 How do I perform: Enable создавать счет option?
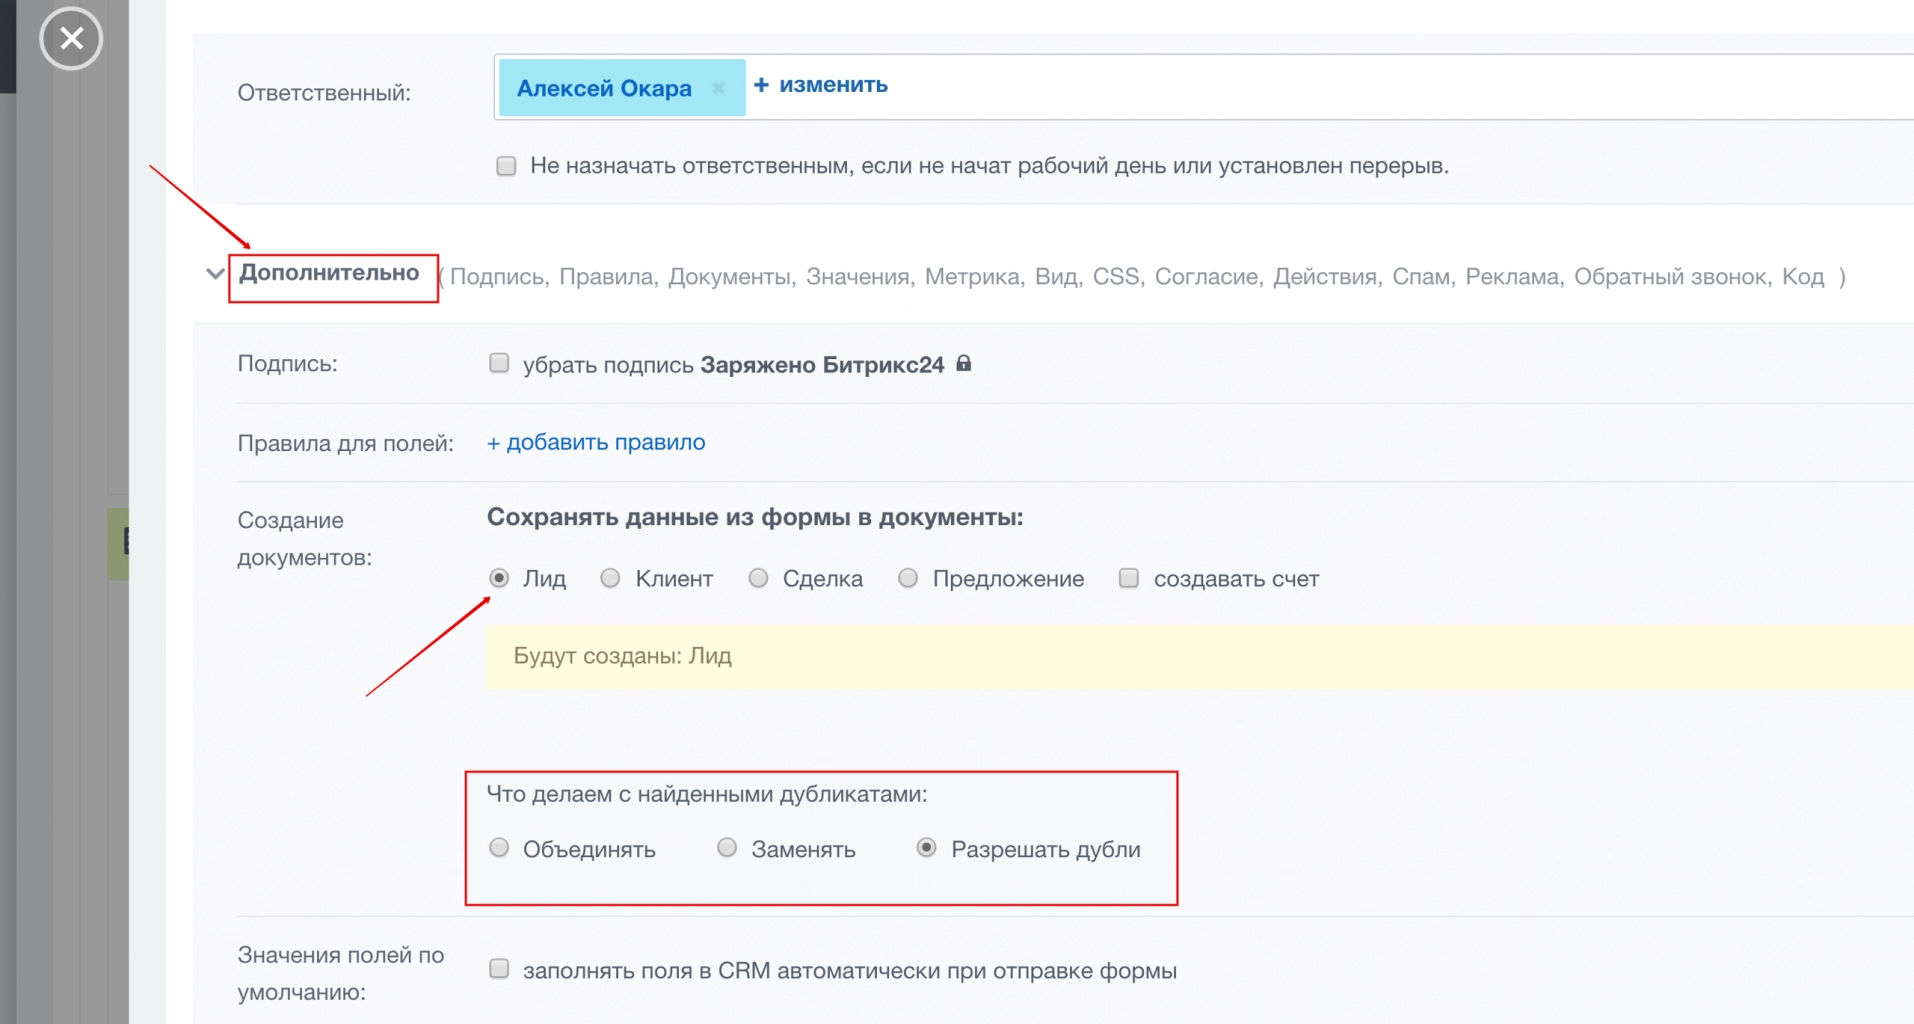pyautogui.click(x=1129, y=578)
